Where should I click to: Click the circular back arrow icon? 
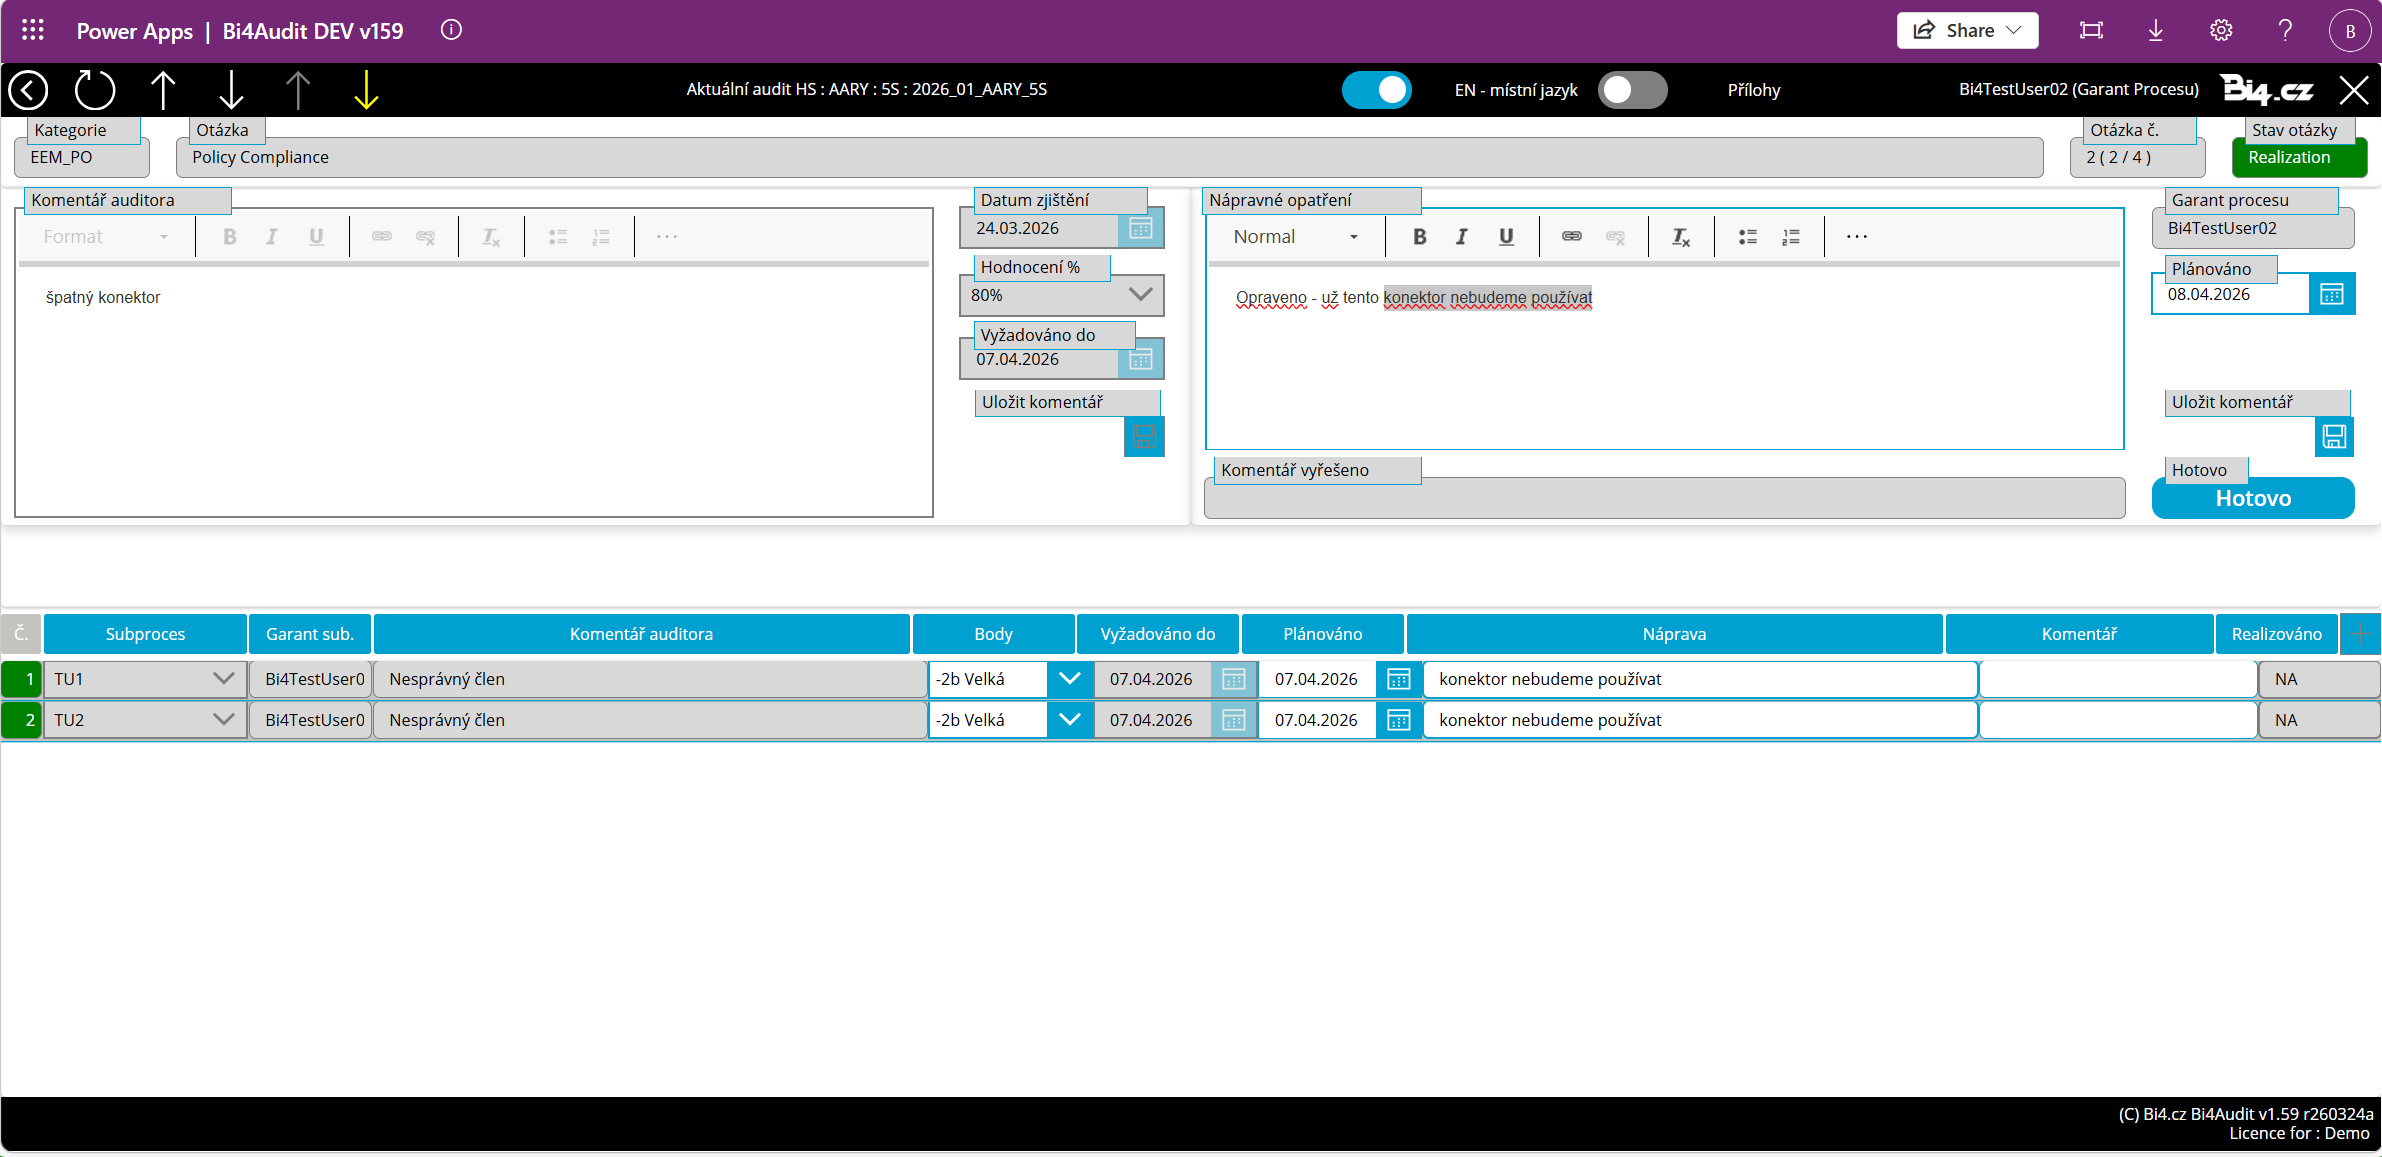click(28, 90)
